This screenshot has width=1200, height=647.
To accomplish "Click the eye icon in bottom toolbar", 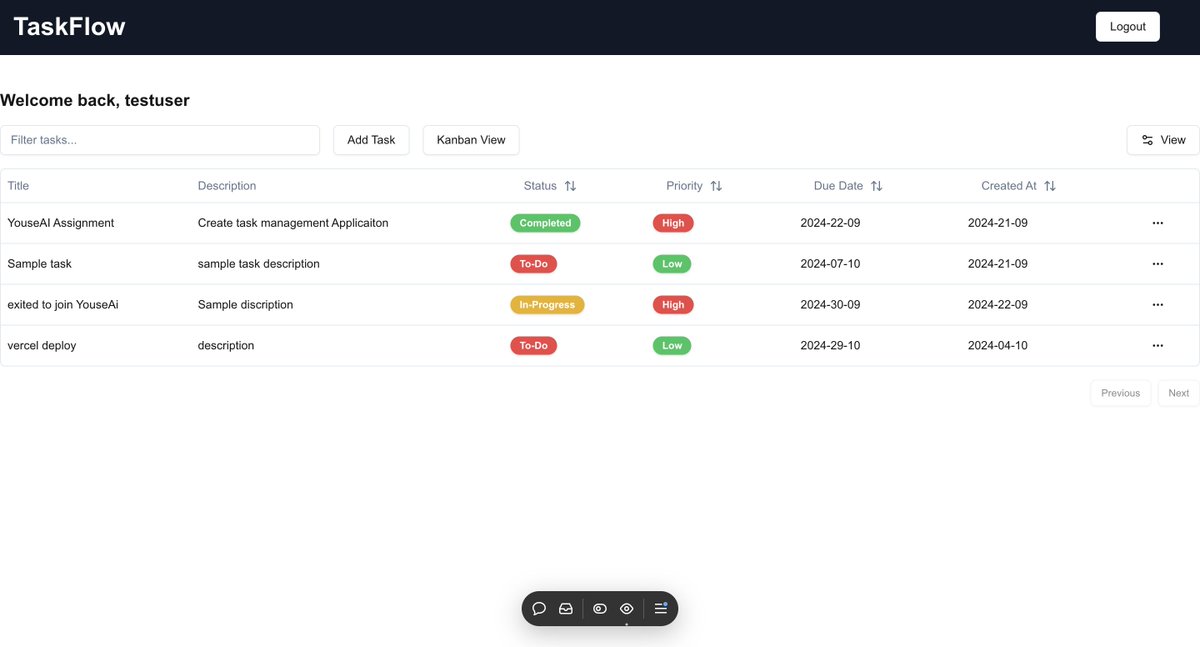I will pyautogui.click(x=627, y=608).
